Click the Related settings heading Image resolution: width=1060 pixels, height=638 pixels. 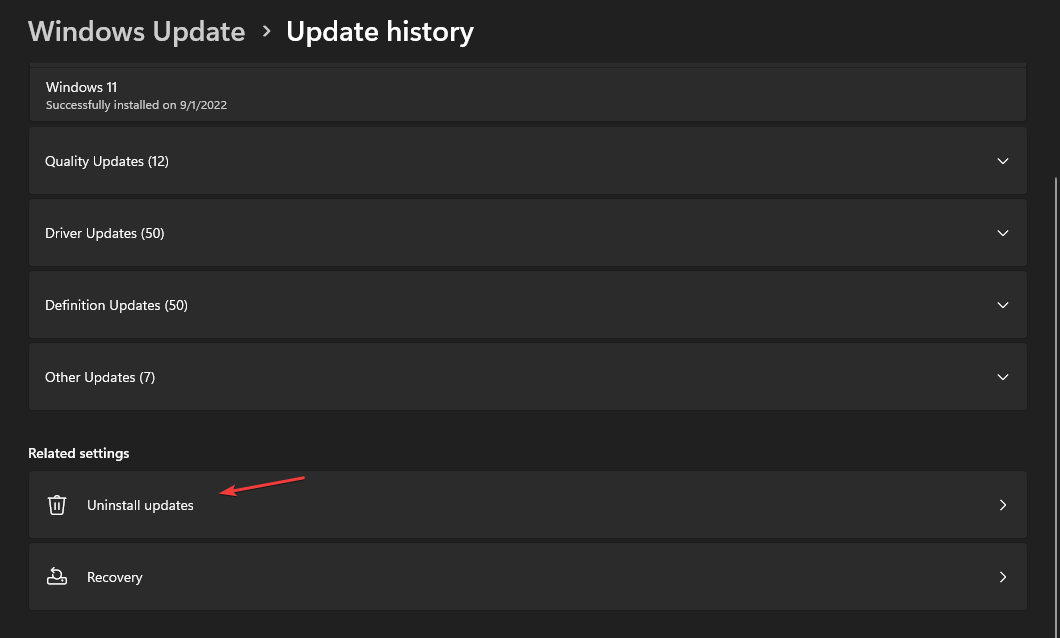[x=78, y=453]
